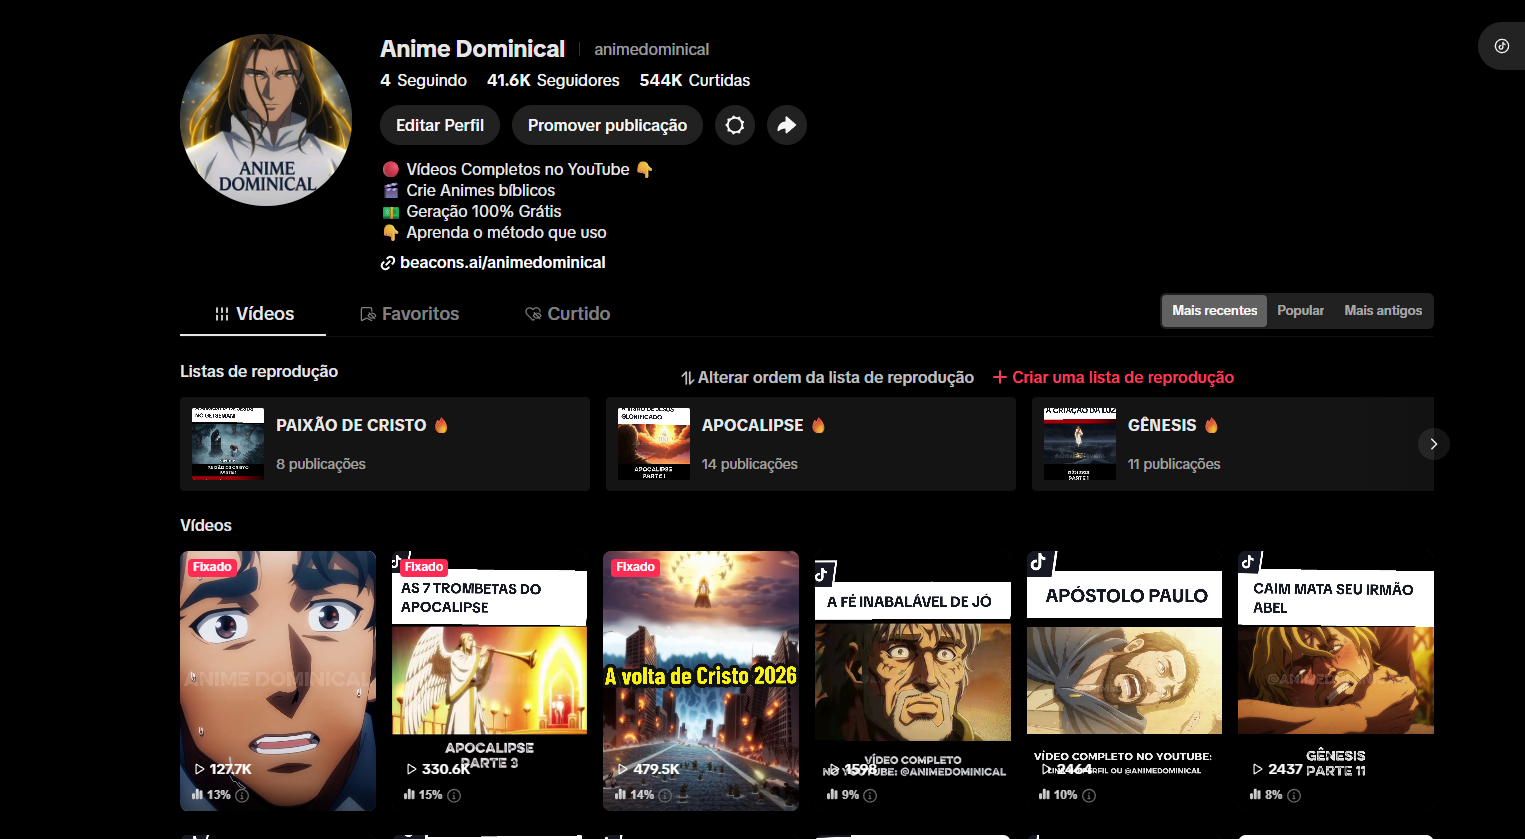Click the circular TikTok note icon at page edge
The width and height of the screenshot is (1525, 839).
coord(1502,46)
